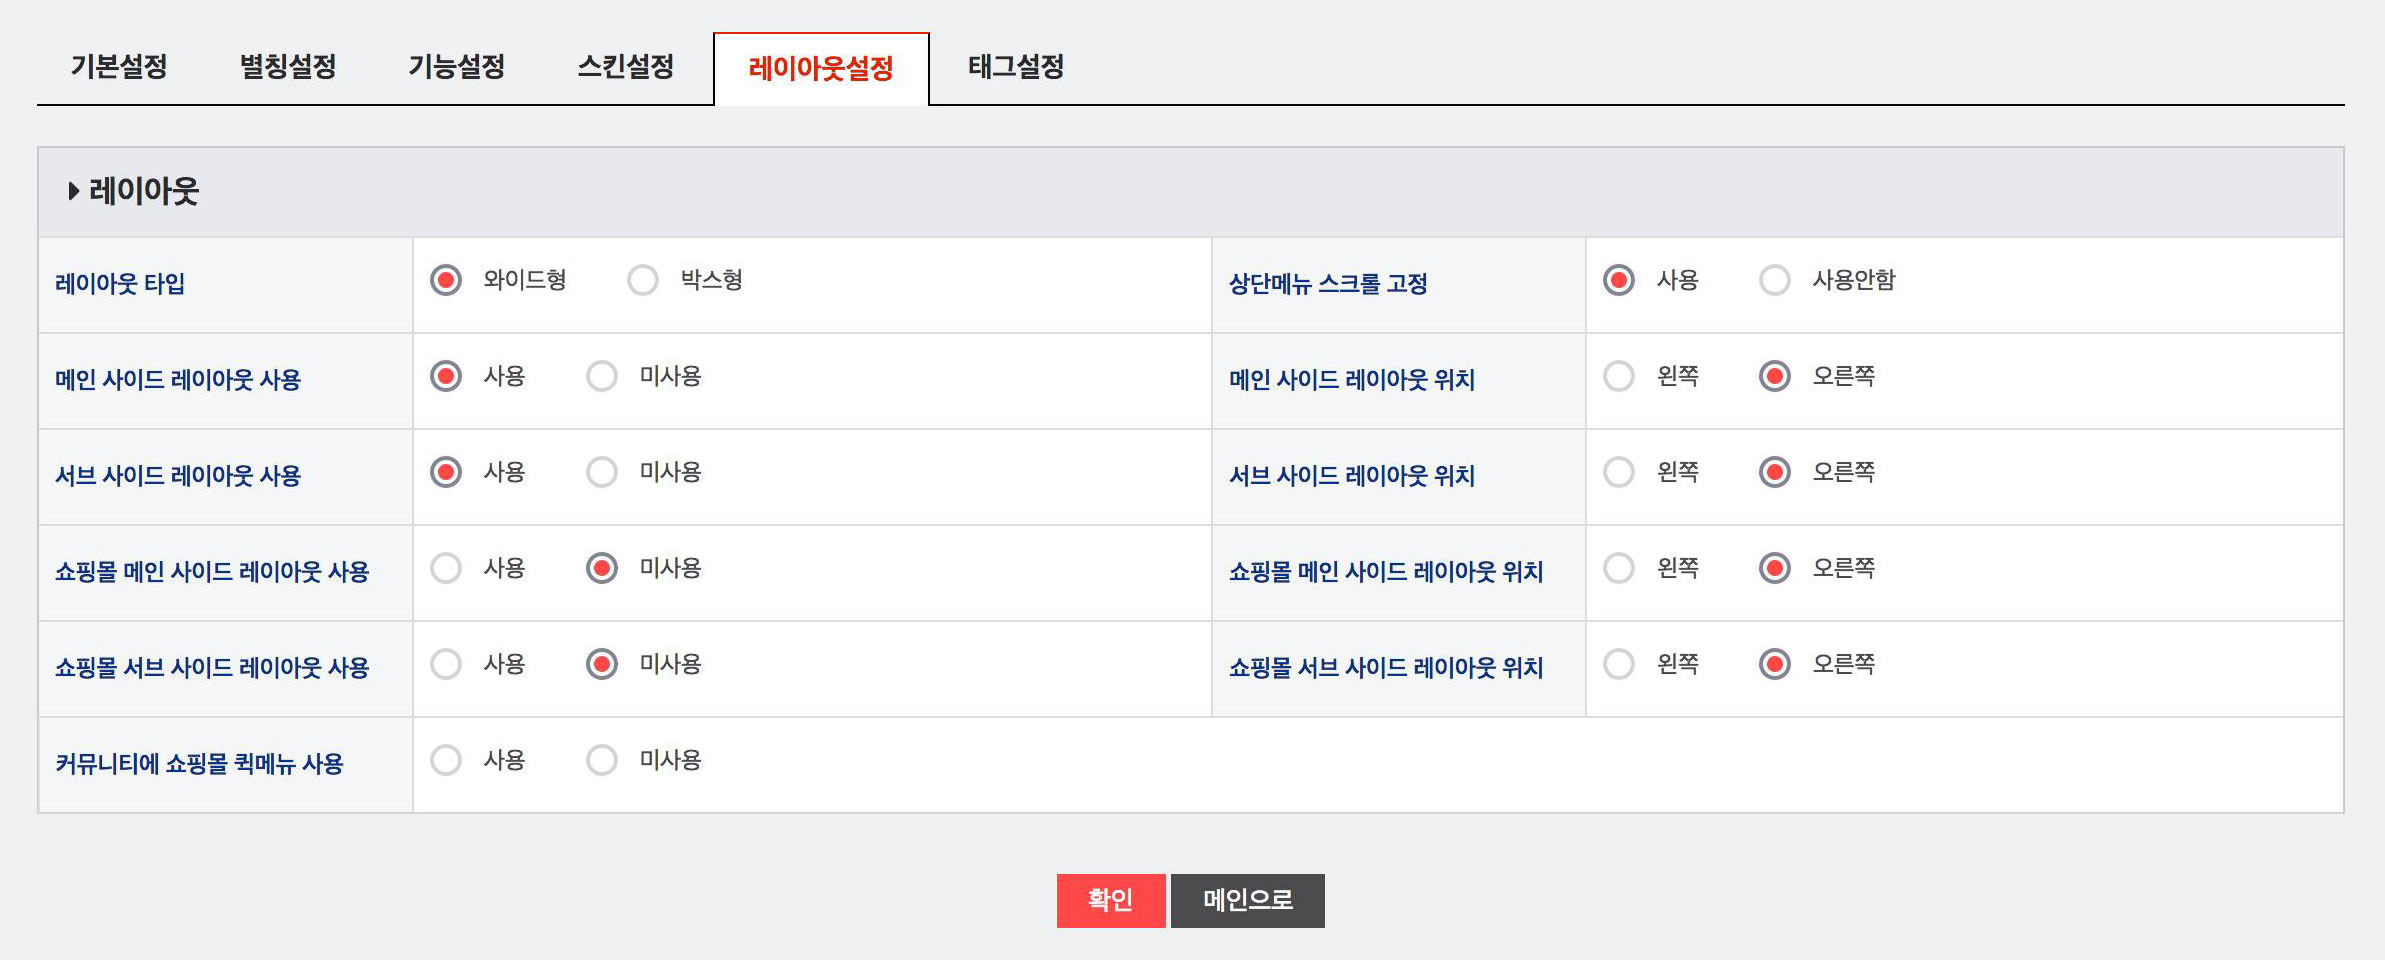Open the 기능설정 tab
The height and width of the screenshot is (960, 2385).
point(457,67)
